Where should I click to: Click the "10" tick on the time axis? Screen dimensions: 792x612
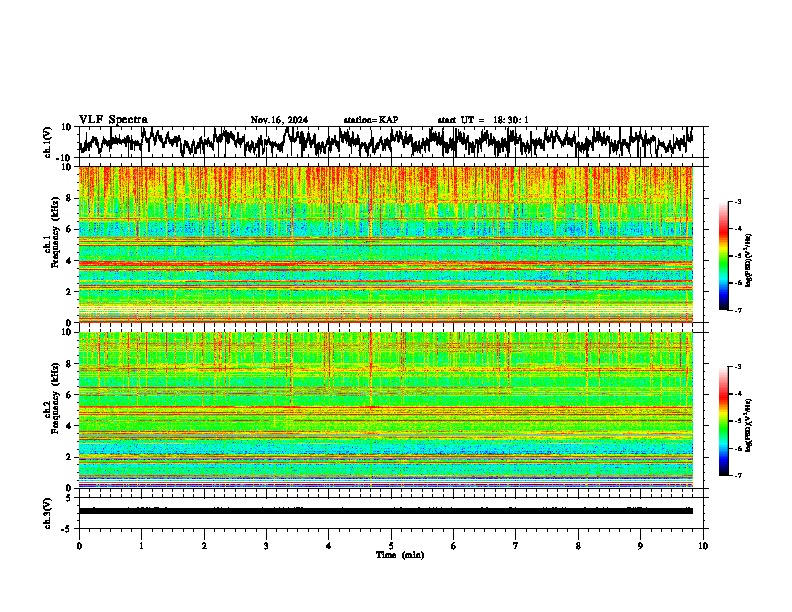tap(703, 546)
